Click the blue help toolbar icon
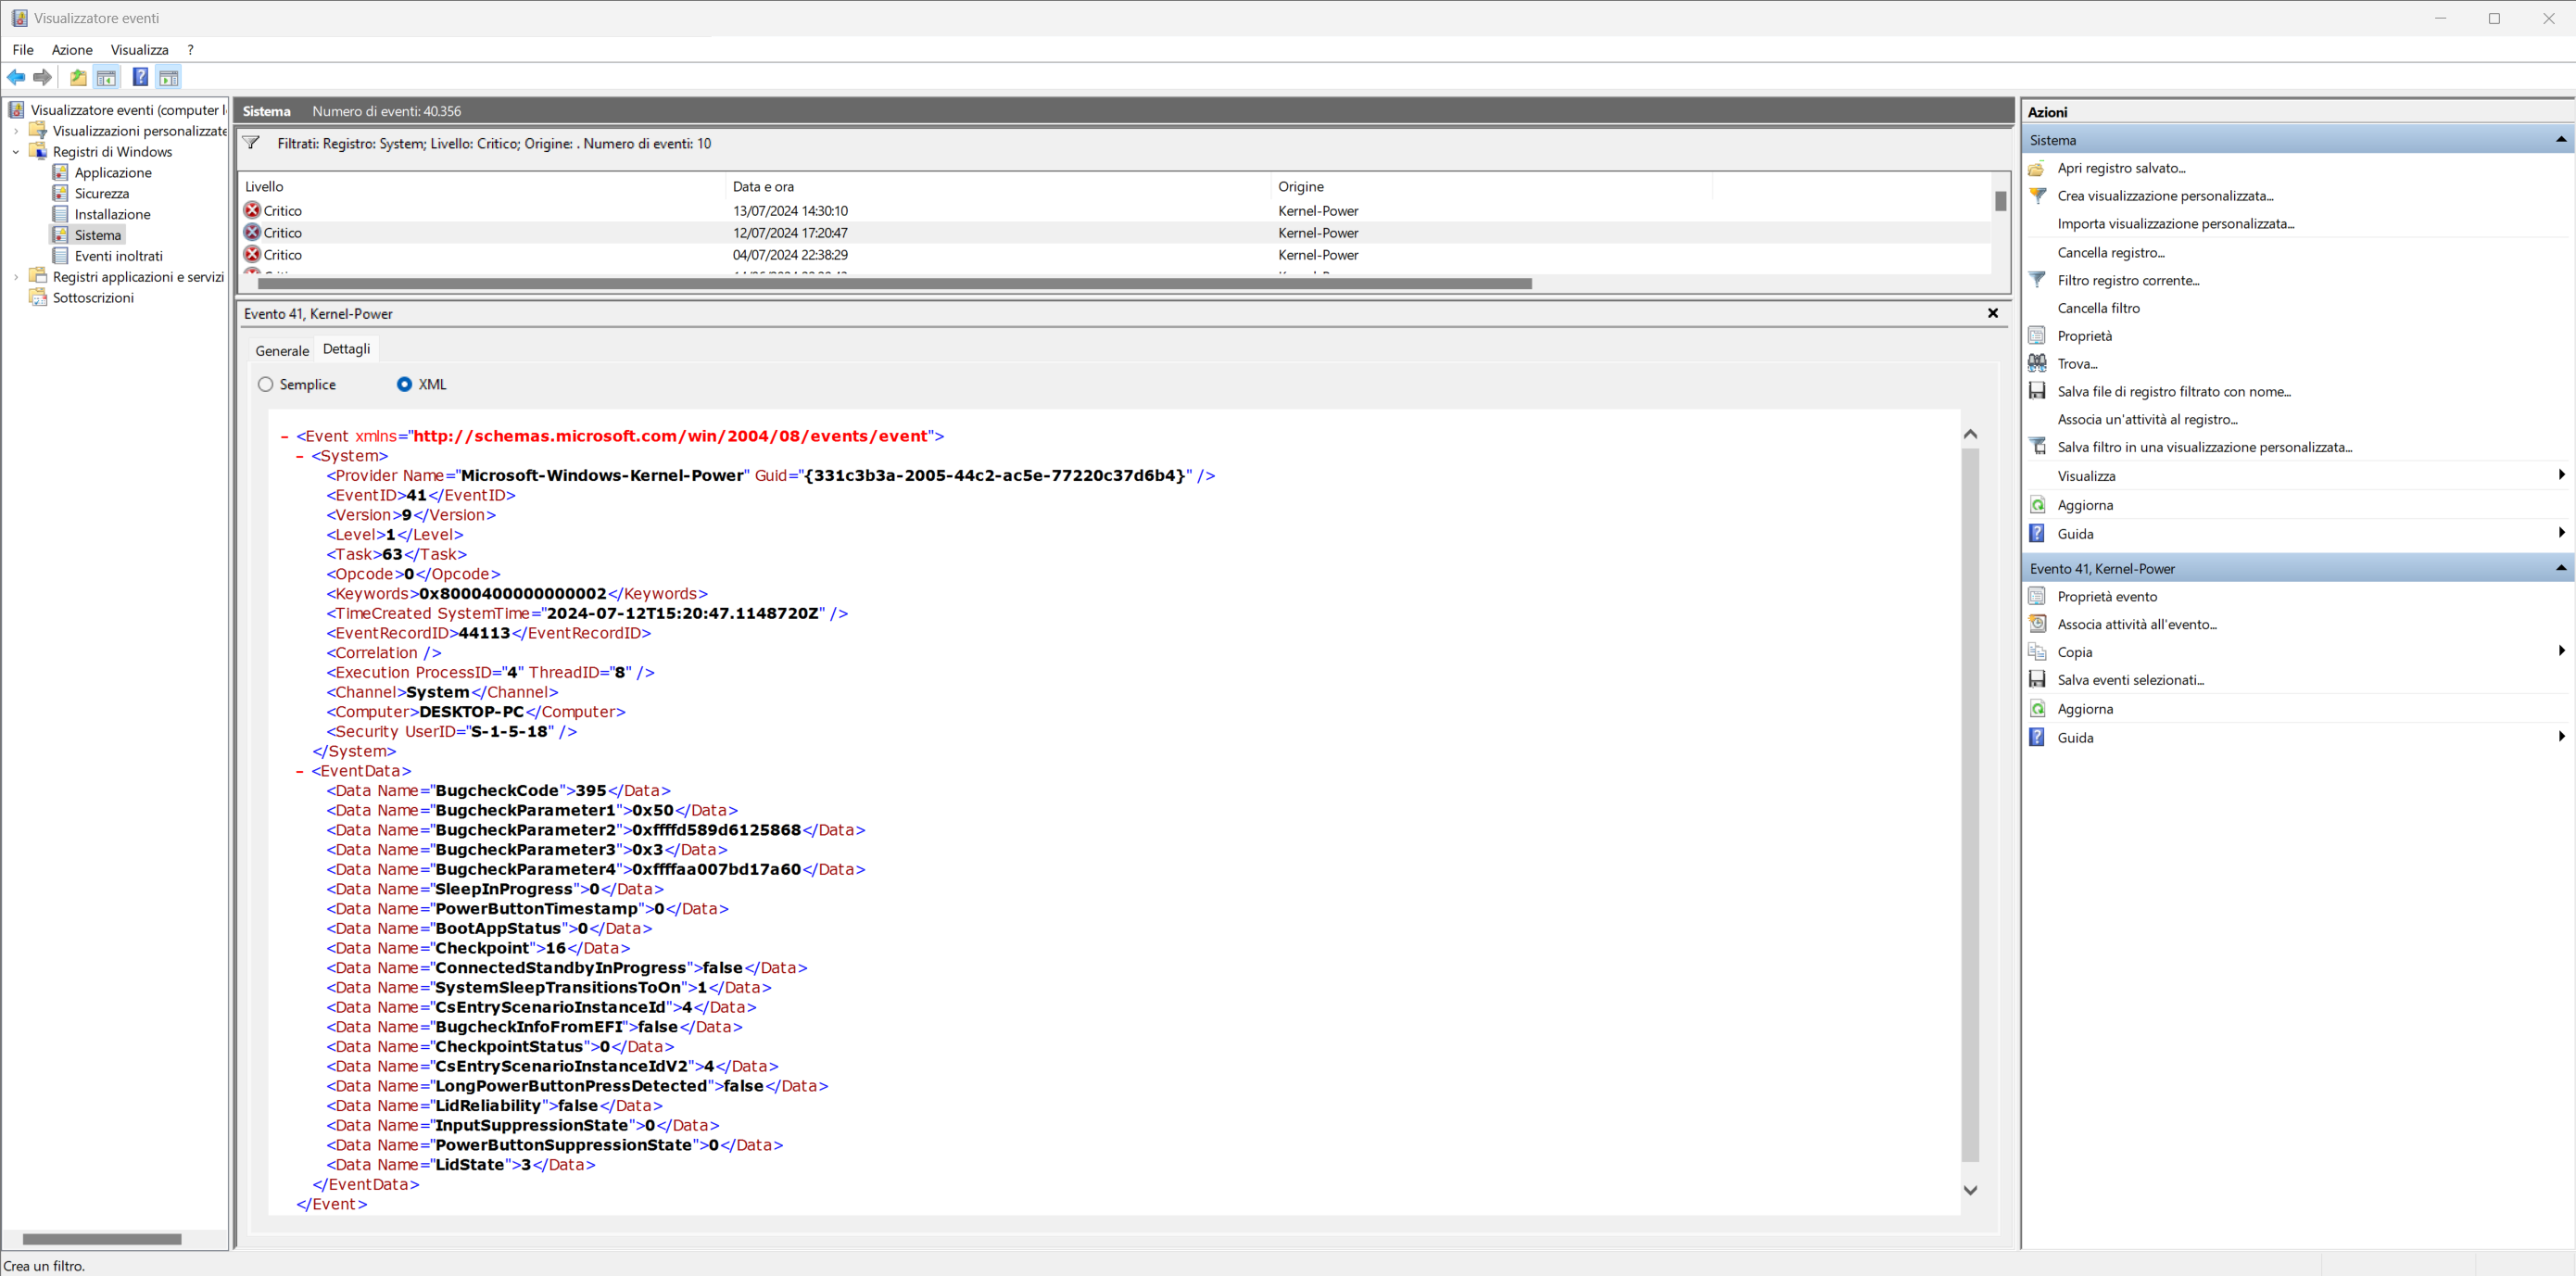 tap(140, 77)
